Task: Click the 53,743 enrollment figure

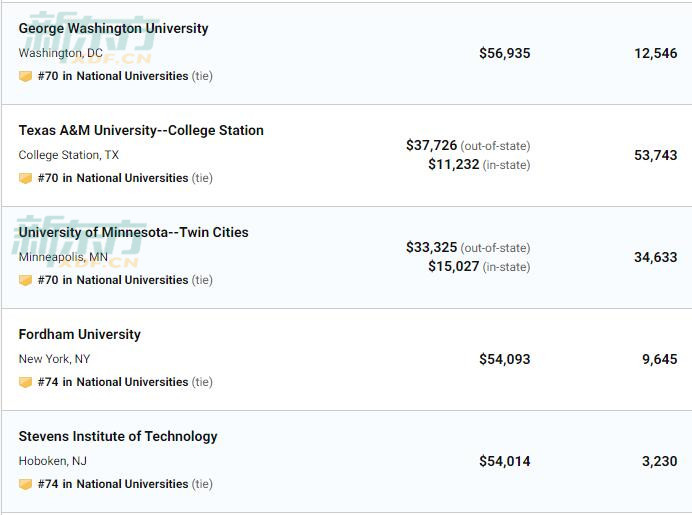Action: click(656, 155)
